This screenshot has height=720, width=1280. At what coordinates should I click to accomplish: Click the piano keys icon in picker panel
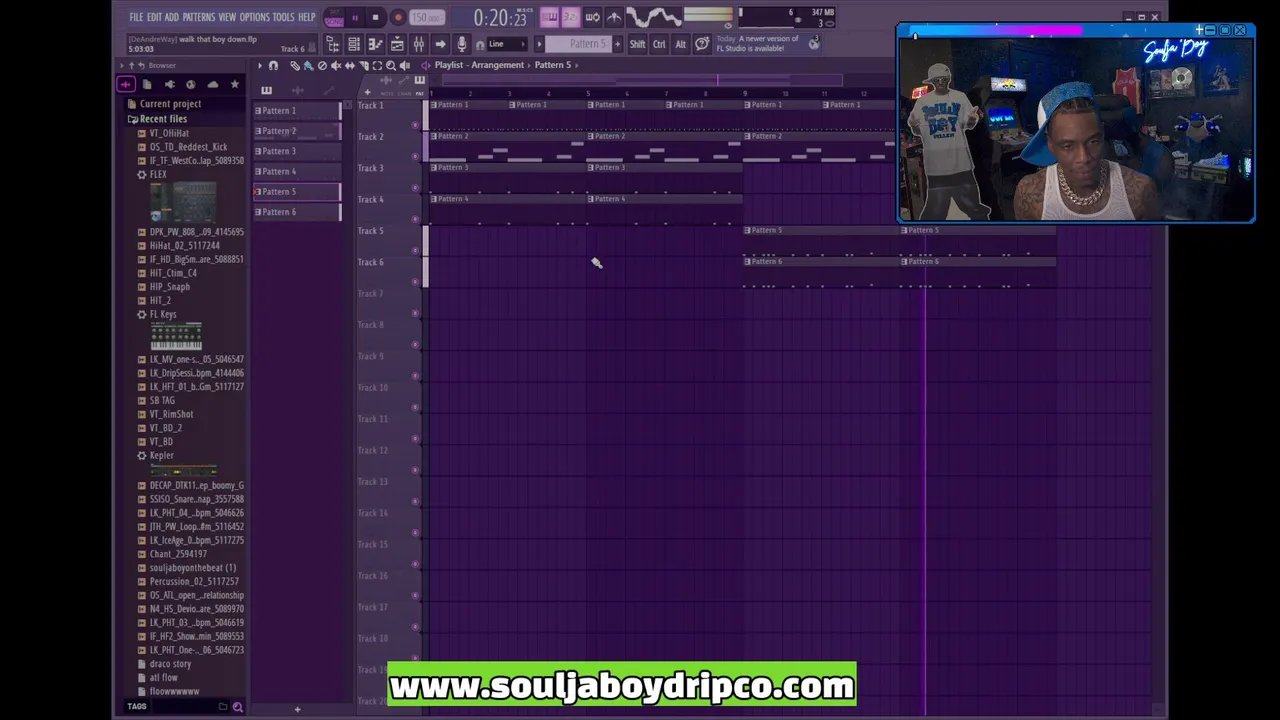point(266,91)
